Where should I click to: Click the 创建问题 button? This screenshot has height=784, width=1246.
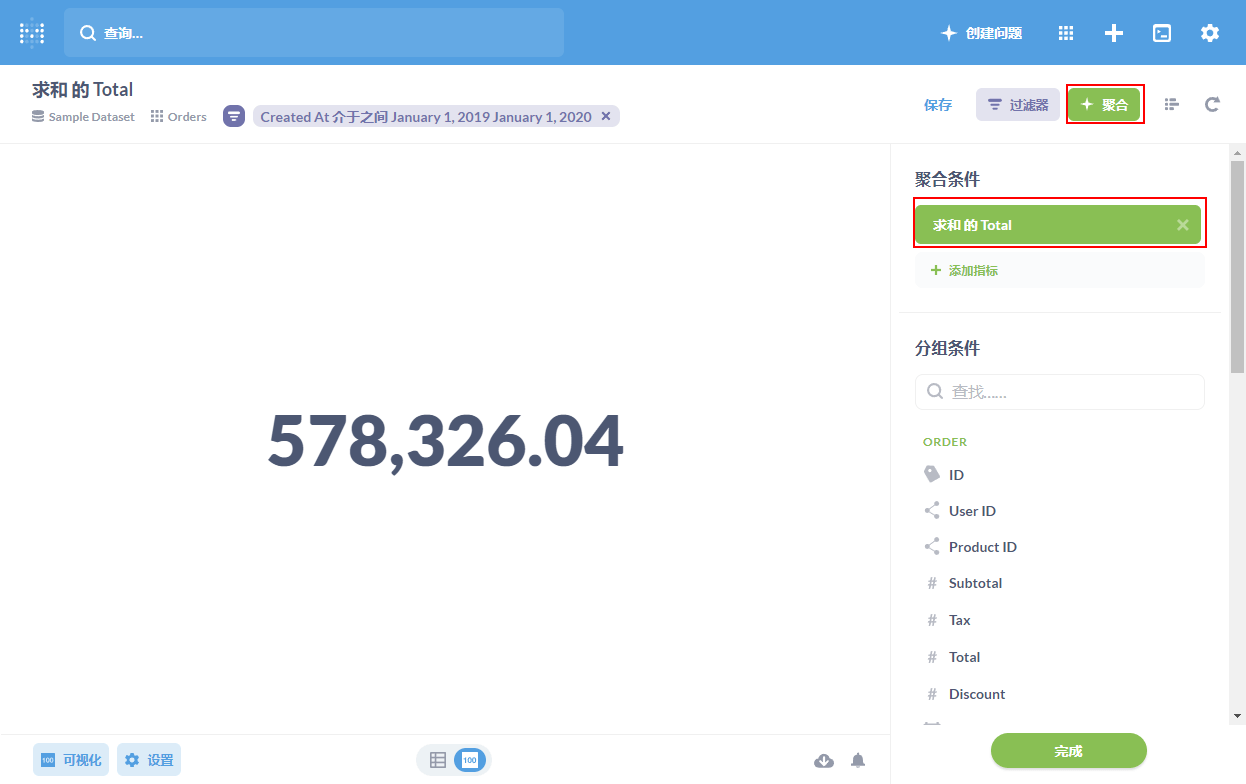click(982, 33)
